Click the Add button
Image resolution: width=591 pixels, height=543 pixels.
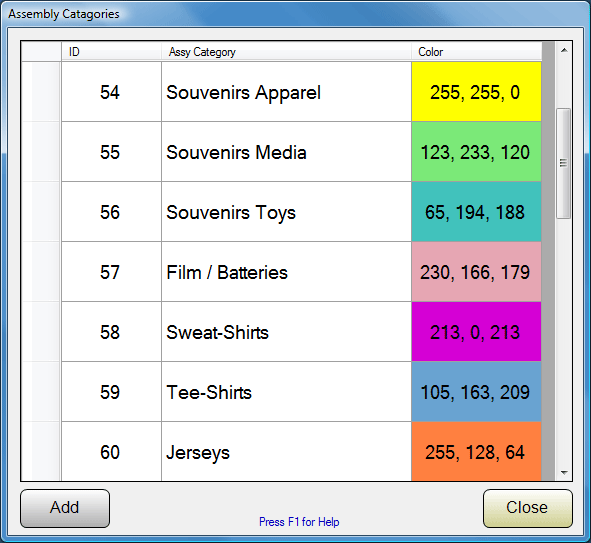click(65, 508)
